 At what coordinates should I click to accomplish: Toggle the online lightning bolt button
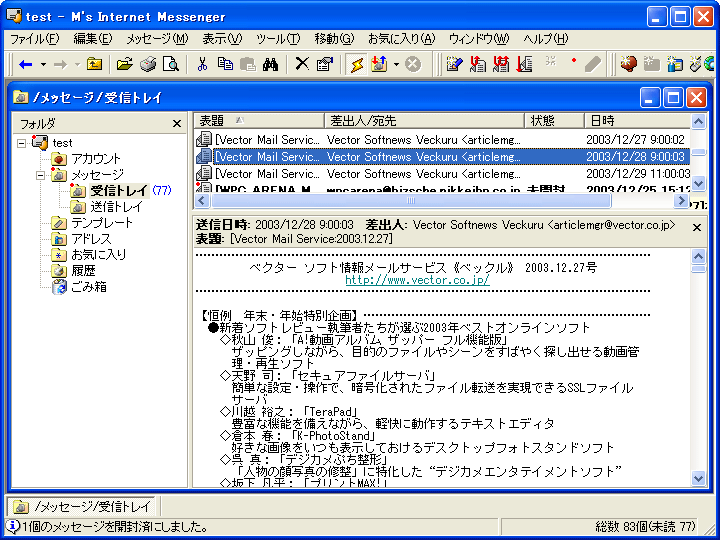pyautogui.click(x=356, y=65)
